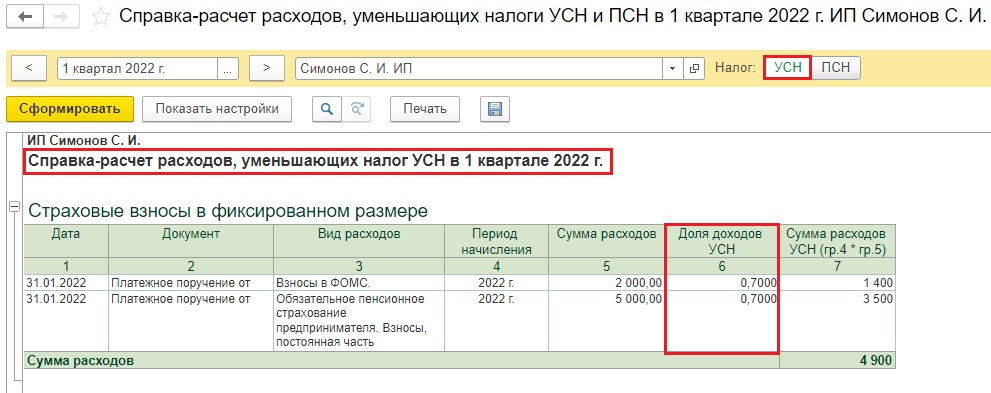Select the УСН expense cell 1 400
This screenshot has height=393, width=991.
(837, 282)
